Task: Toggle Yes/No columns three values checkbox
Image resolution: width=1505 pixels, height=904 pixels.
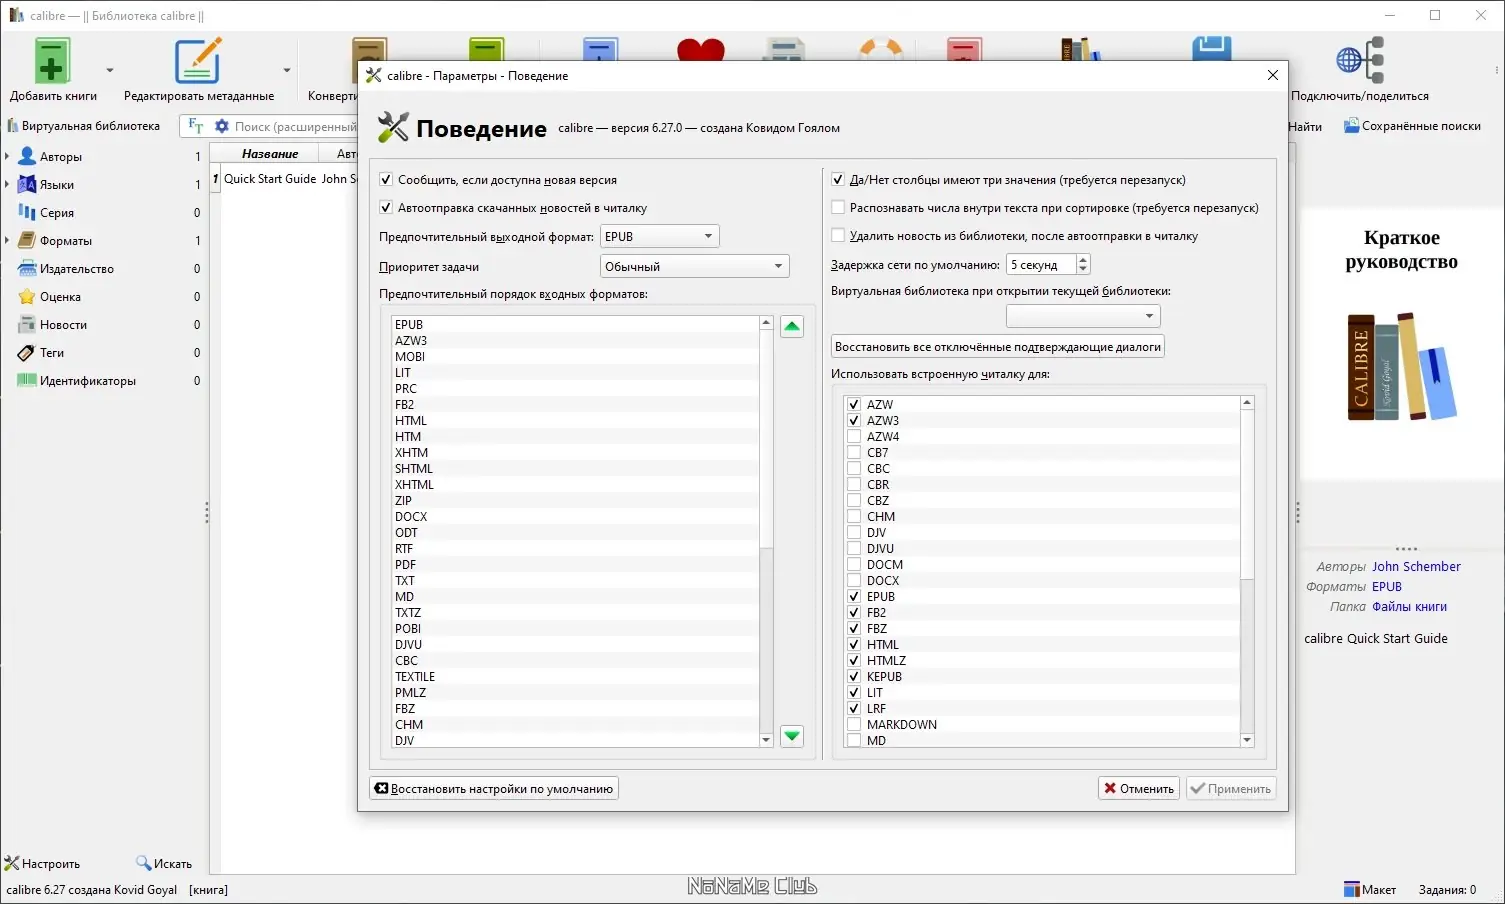Action: coord(838,180)
